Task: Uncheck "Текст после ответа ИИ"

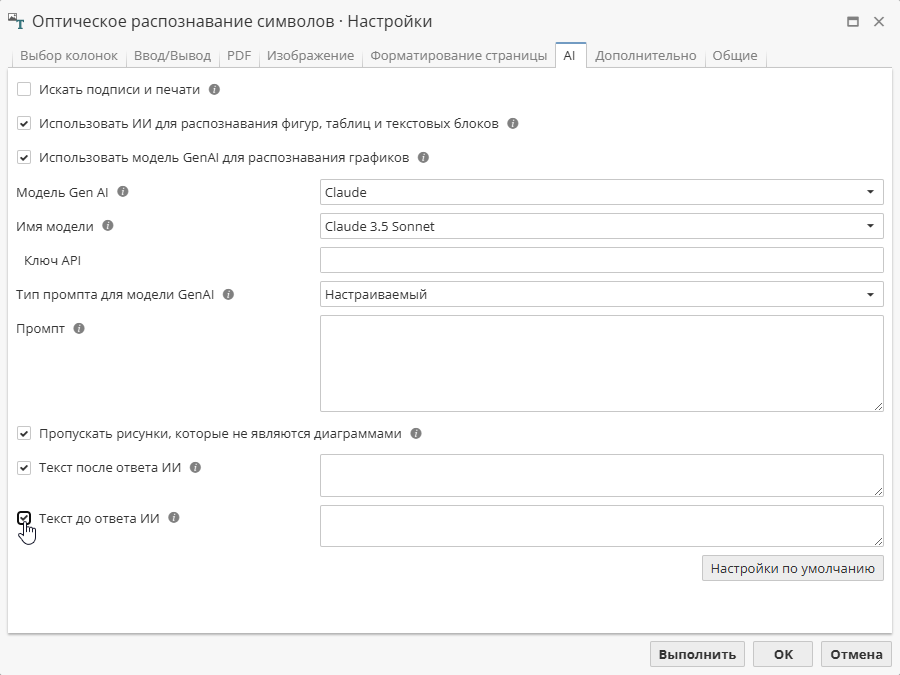Action: 24,466
